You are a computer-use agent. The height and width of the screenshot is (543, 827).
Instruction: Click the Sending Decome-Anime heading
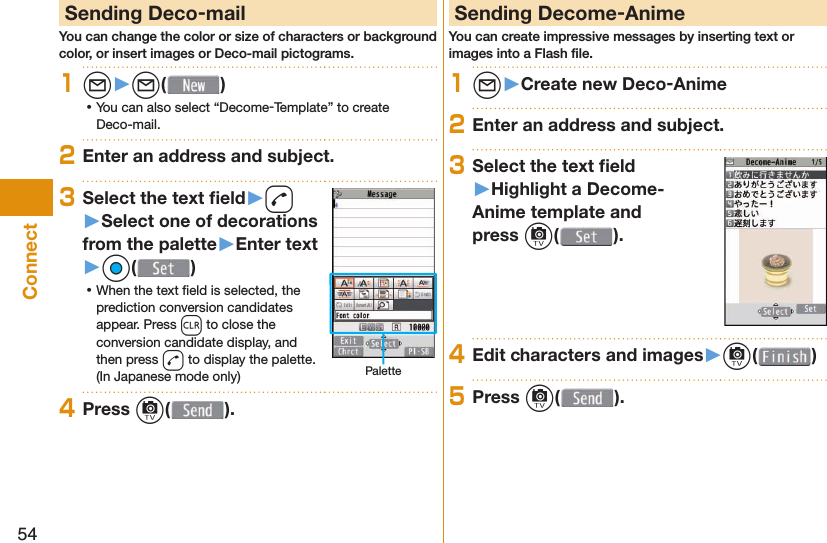(x=570, y=13)
